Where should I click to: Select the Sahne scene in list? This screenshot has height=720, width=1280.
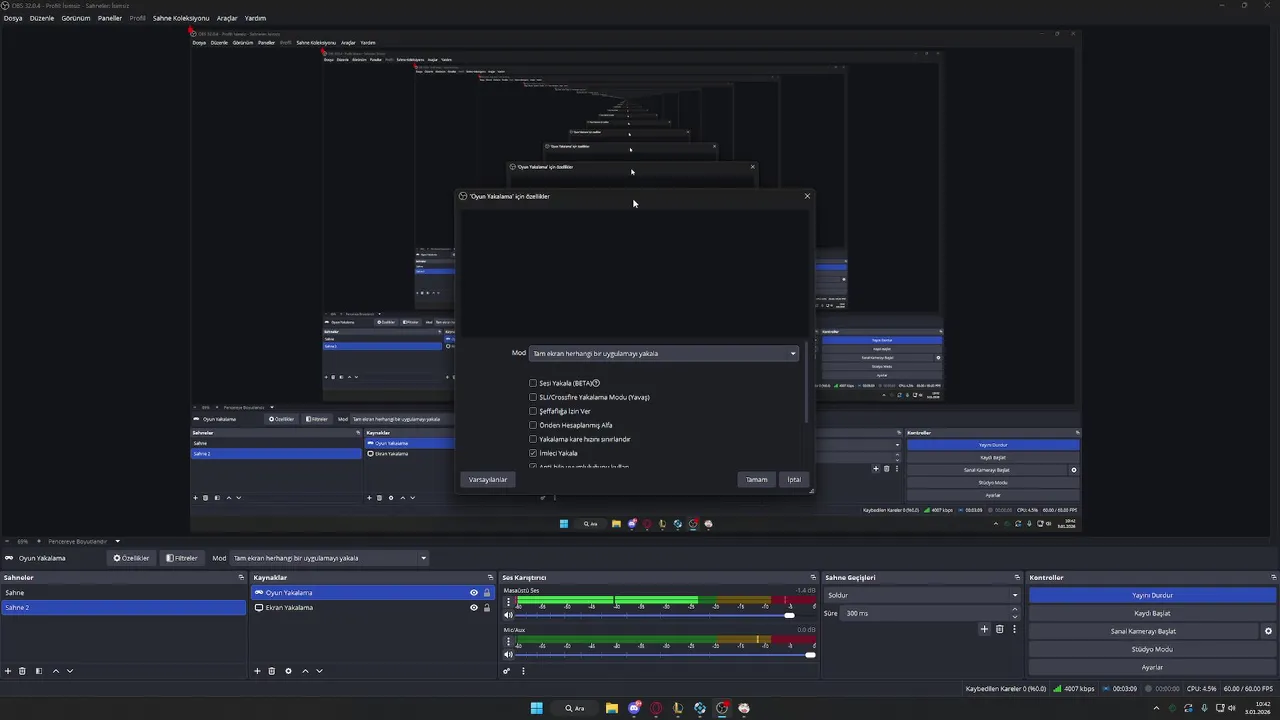(x=123, y=593)
